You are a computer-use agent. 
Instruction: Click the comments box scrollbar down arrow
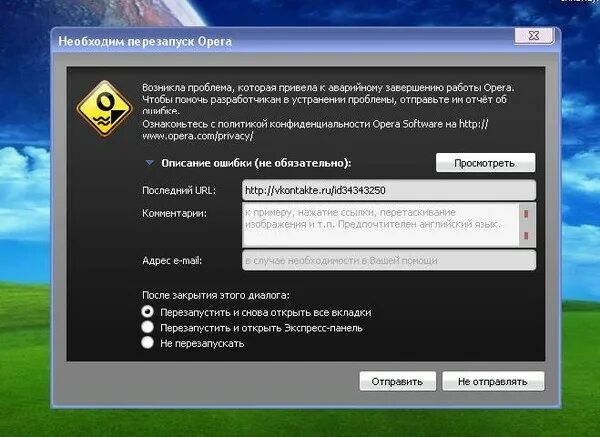[x=527, y=236]
